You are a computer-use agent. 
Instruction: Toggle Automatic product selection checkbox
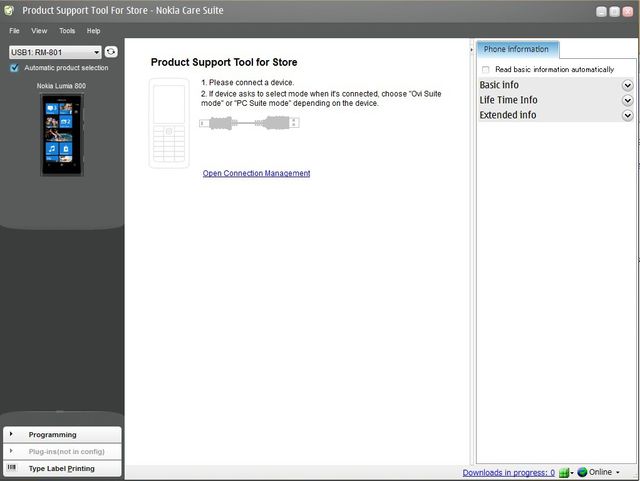(x=14, y=68)
